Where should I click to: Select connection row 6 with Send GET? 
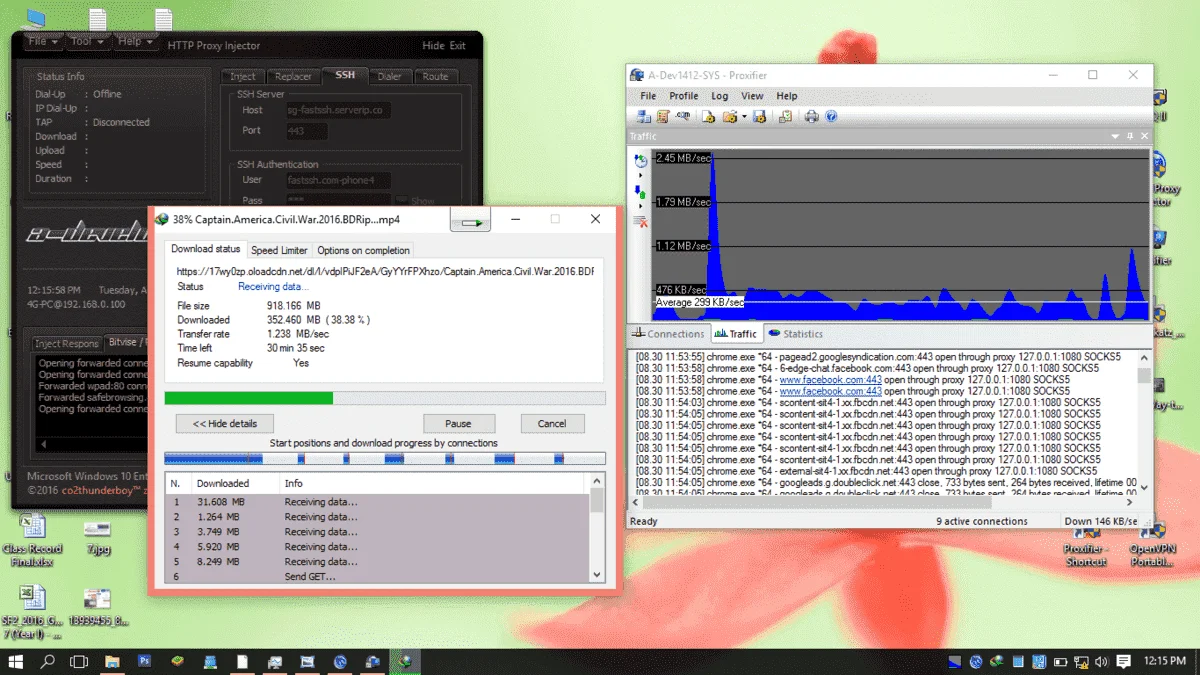click(377, 577)
